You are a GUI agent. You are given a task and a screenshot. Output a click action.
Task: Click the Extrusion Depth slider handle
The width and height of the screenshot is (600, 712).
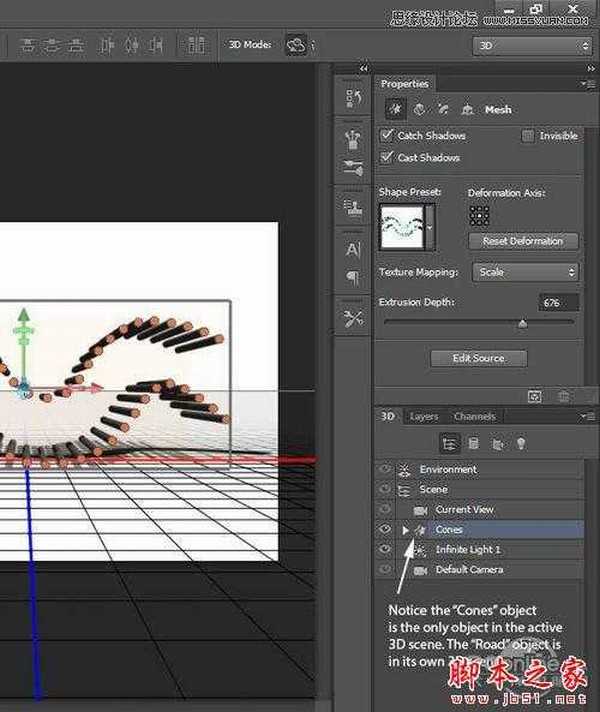[522, 323]
